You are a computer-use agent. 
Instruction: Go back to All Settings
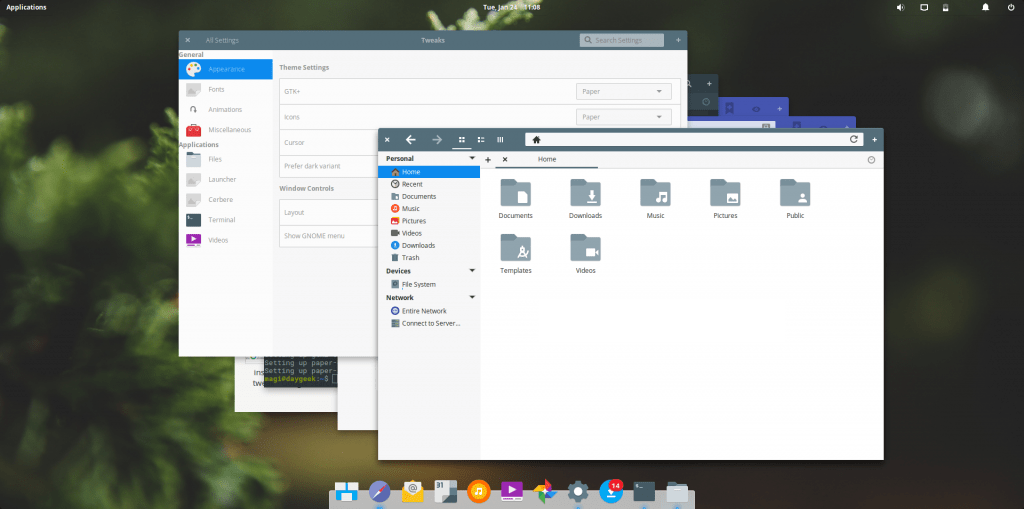click(x=221, y=40)
